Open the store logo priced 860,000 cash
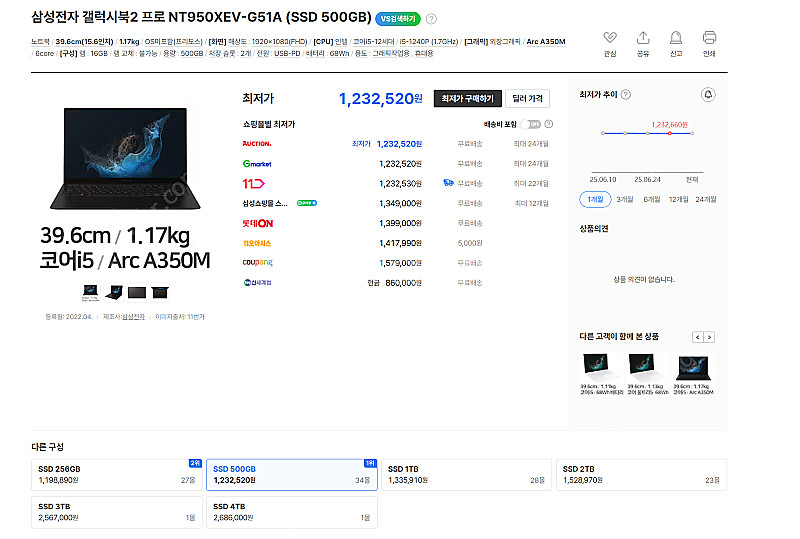 pos(257,282)
